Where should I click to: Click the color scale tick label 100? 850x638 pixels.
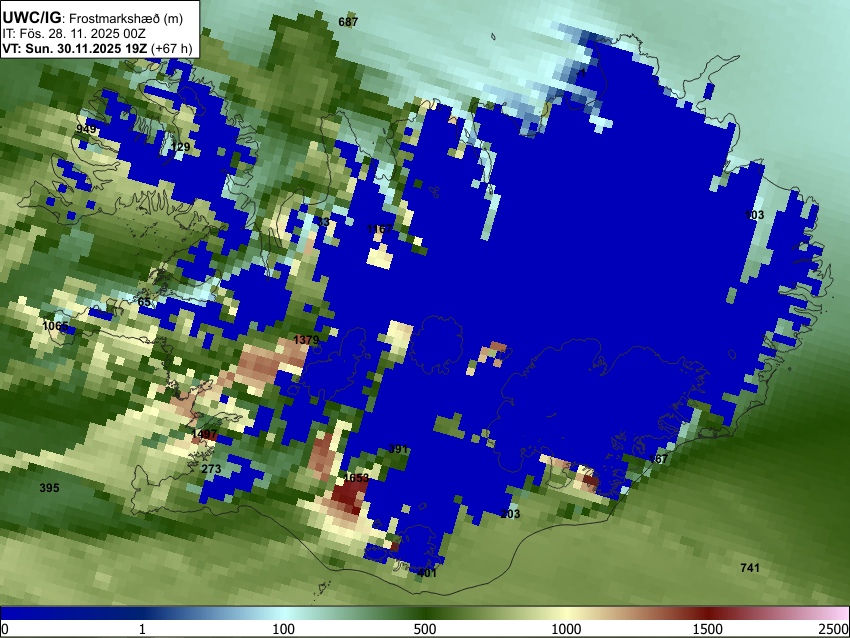click(284, 629)
